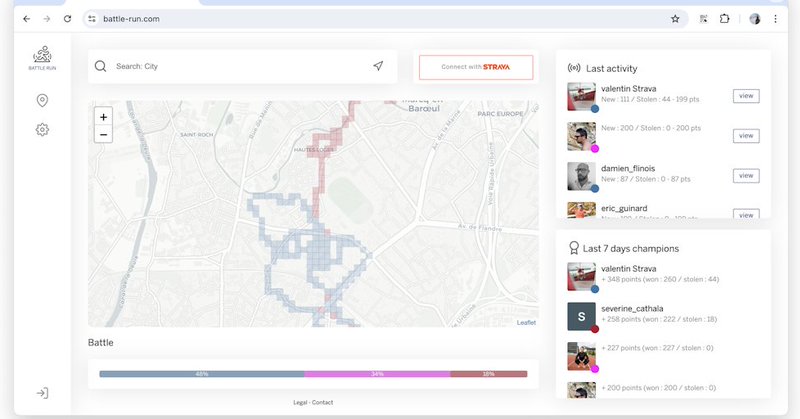Open the Contact footer link
The image size is (800, 419).
(x=322, y=403)
